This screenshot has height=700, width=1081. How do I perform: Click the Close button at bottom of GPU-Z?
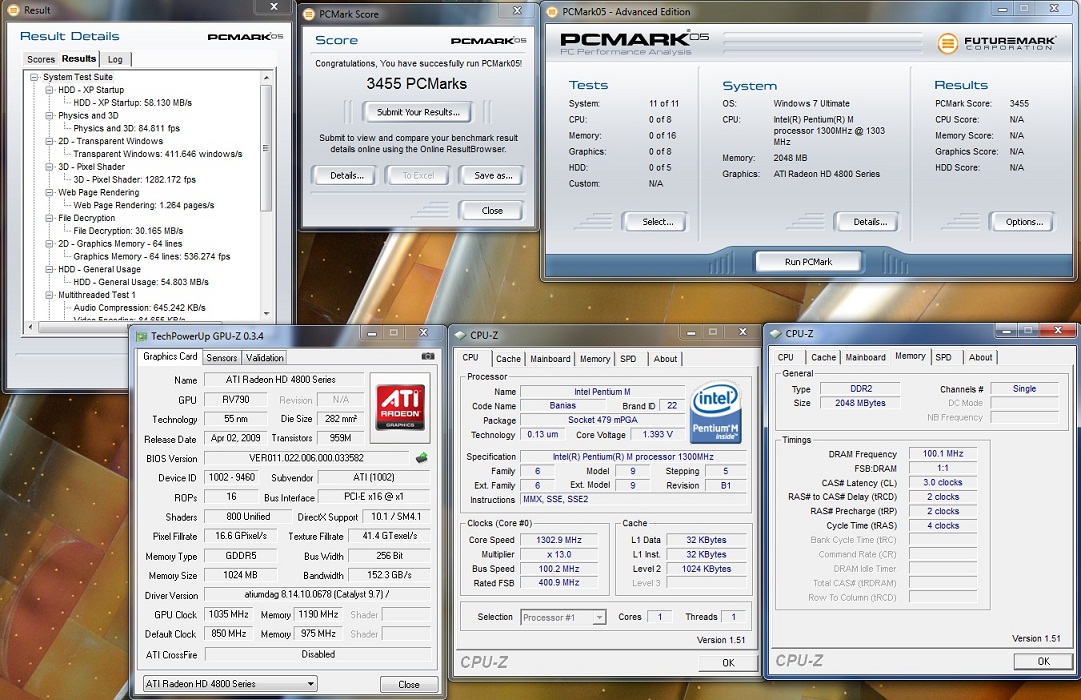(x=409, y=684)
